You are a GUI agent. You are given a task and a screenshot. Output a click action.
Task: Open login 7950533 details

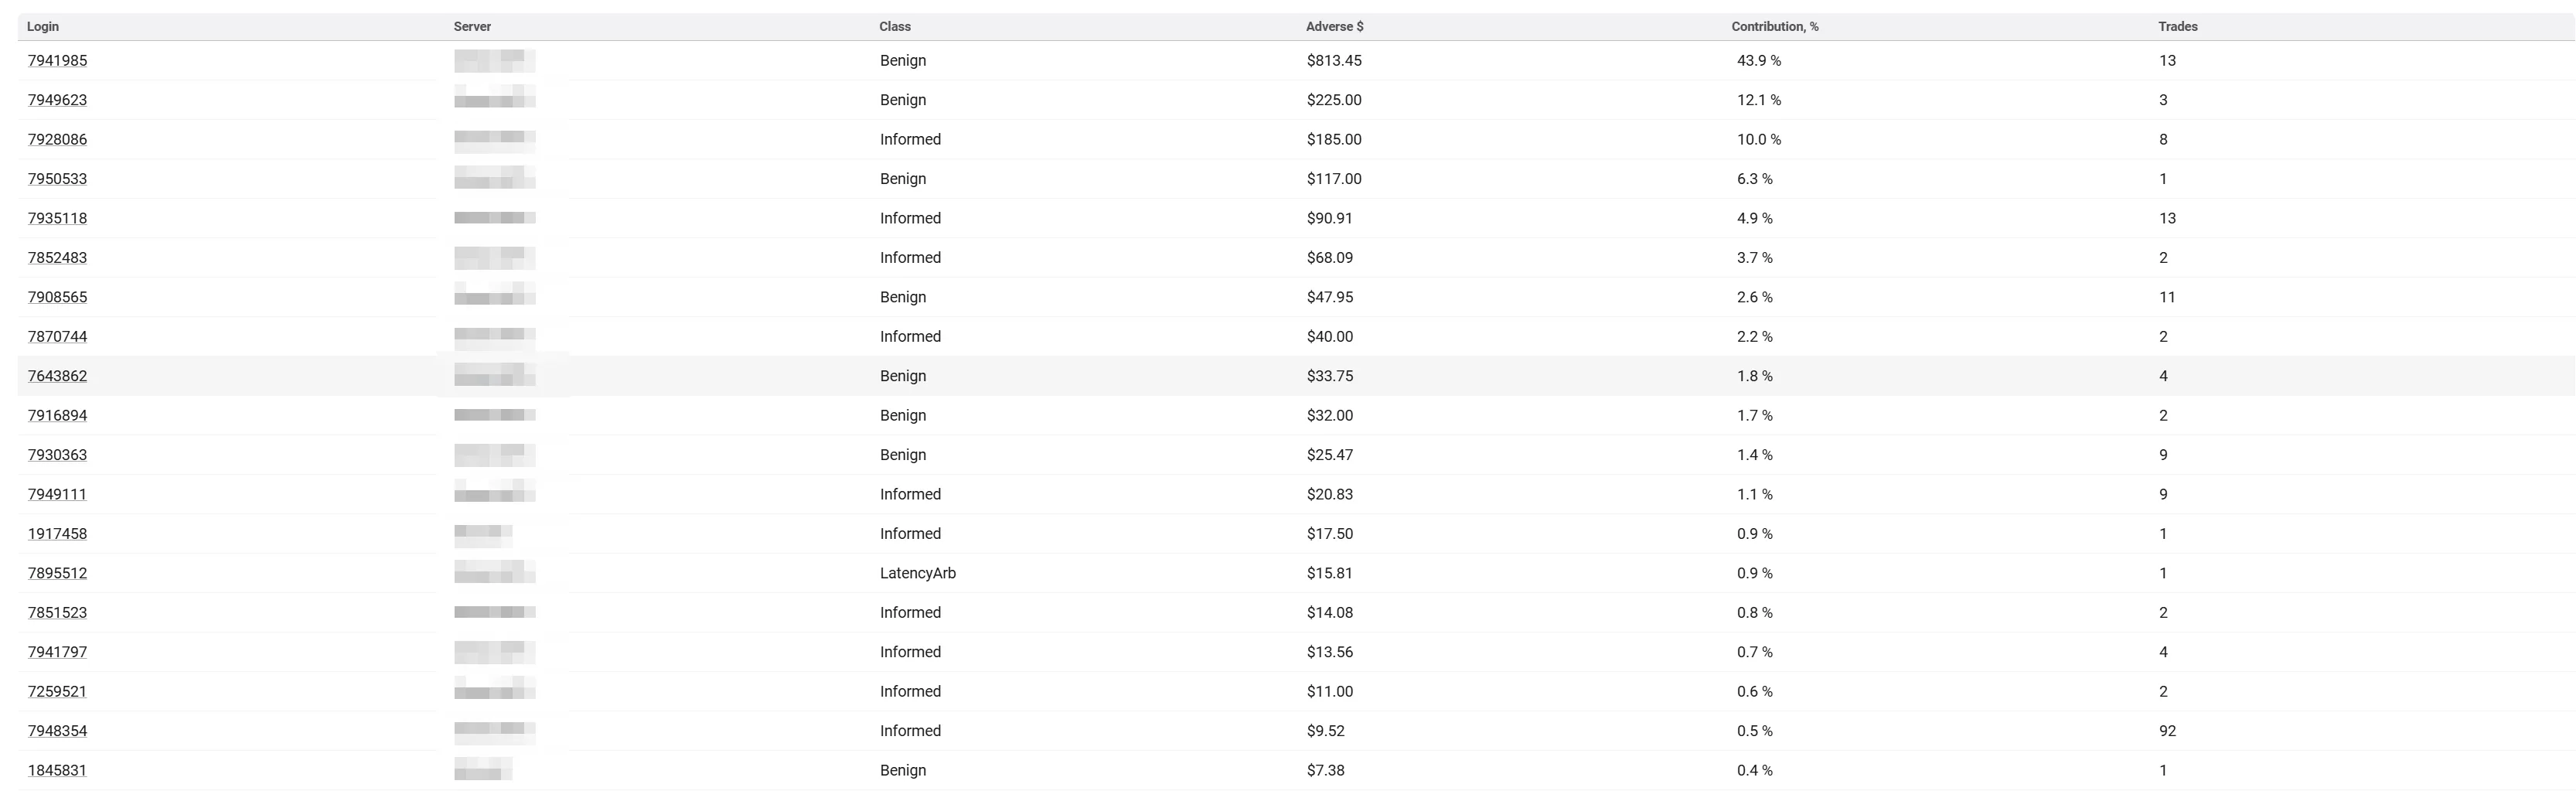point(57,179)
